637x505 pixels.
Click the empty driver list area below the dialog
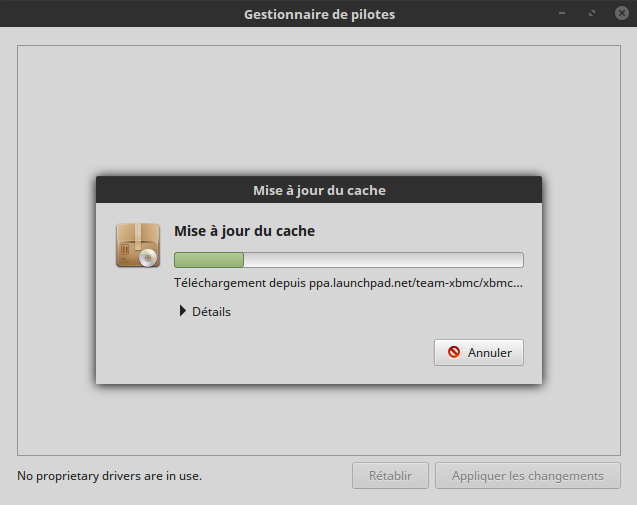(x=318, y=420)
